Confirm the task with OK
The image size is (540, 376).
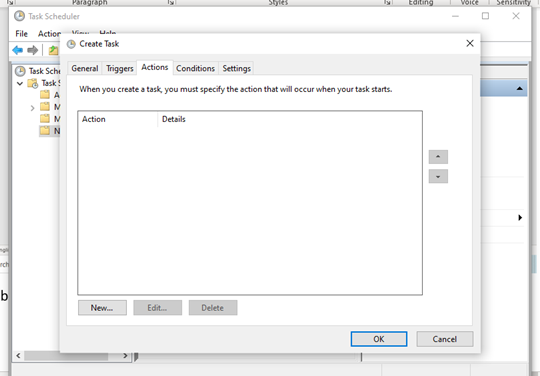[x=379, y=339]
